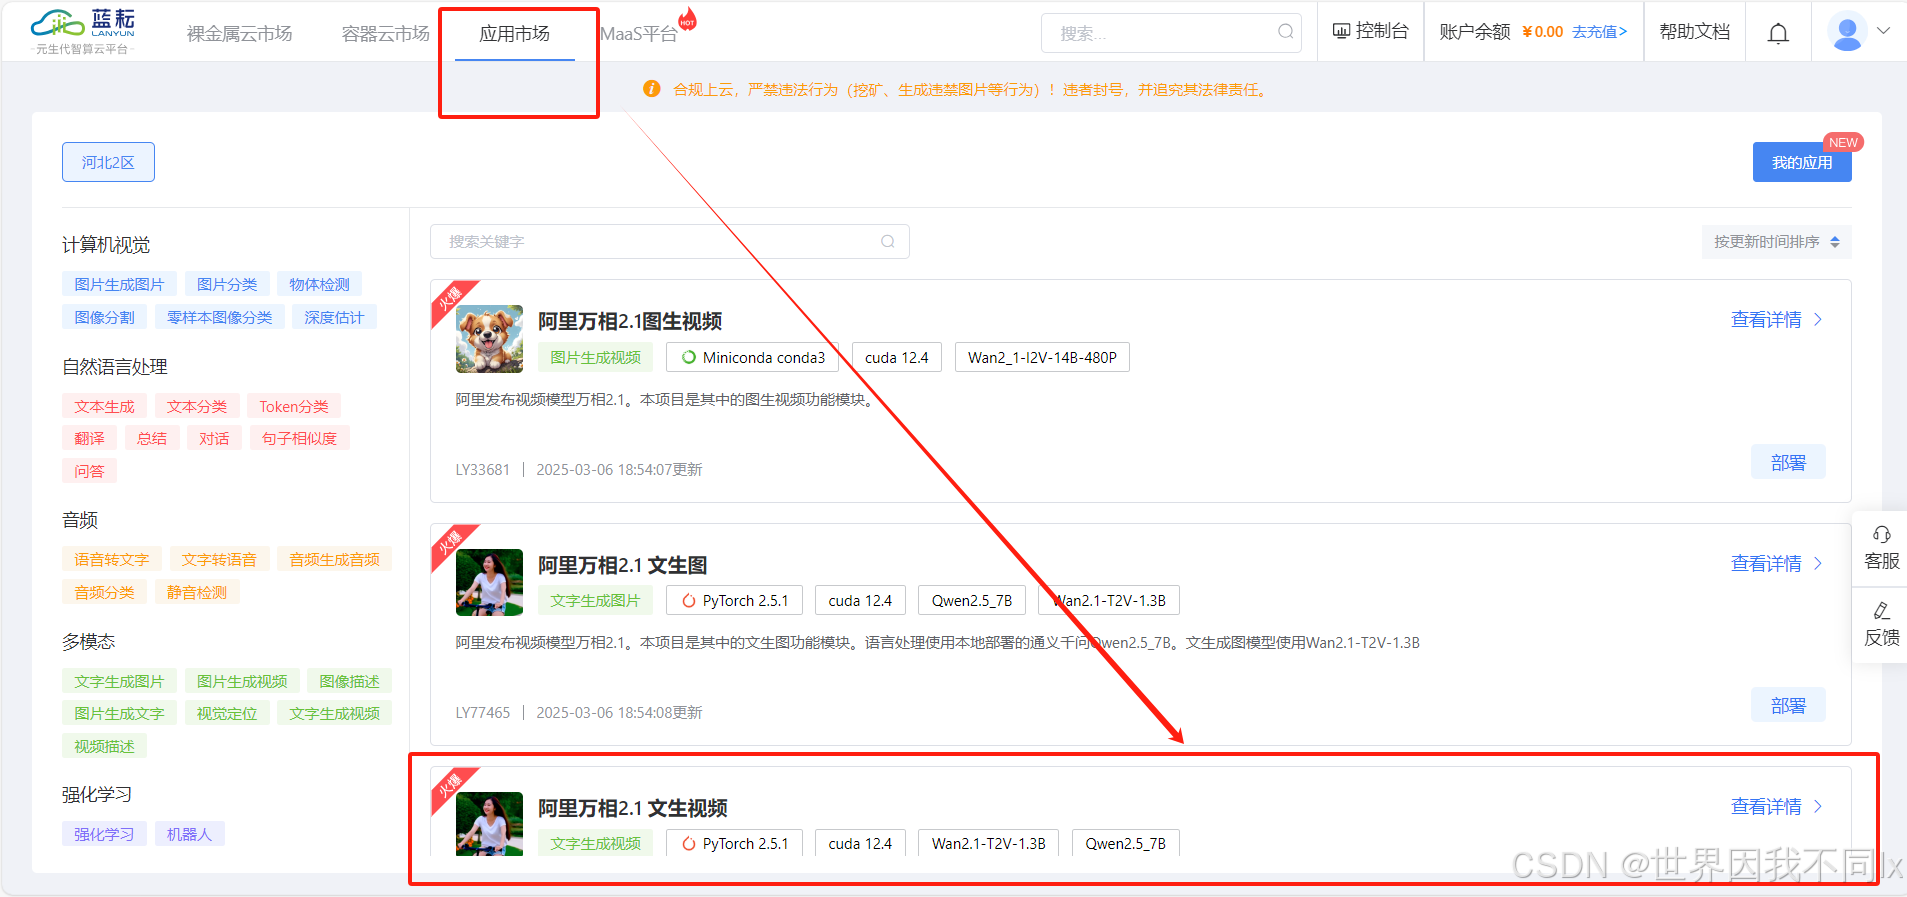1907x897 pixels.
Task: Select the 总结 category tag
Action: point(152,438)
